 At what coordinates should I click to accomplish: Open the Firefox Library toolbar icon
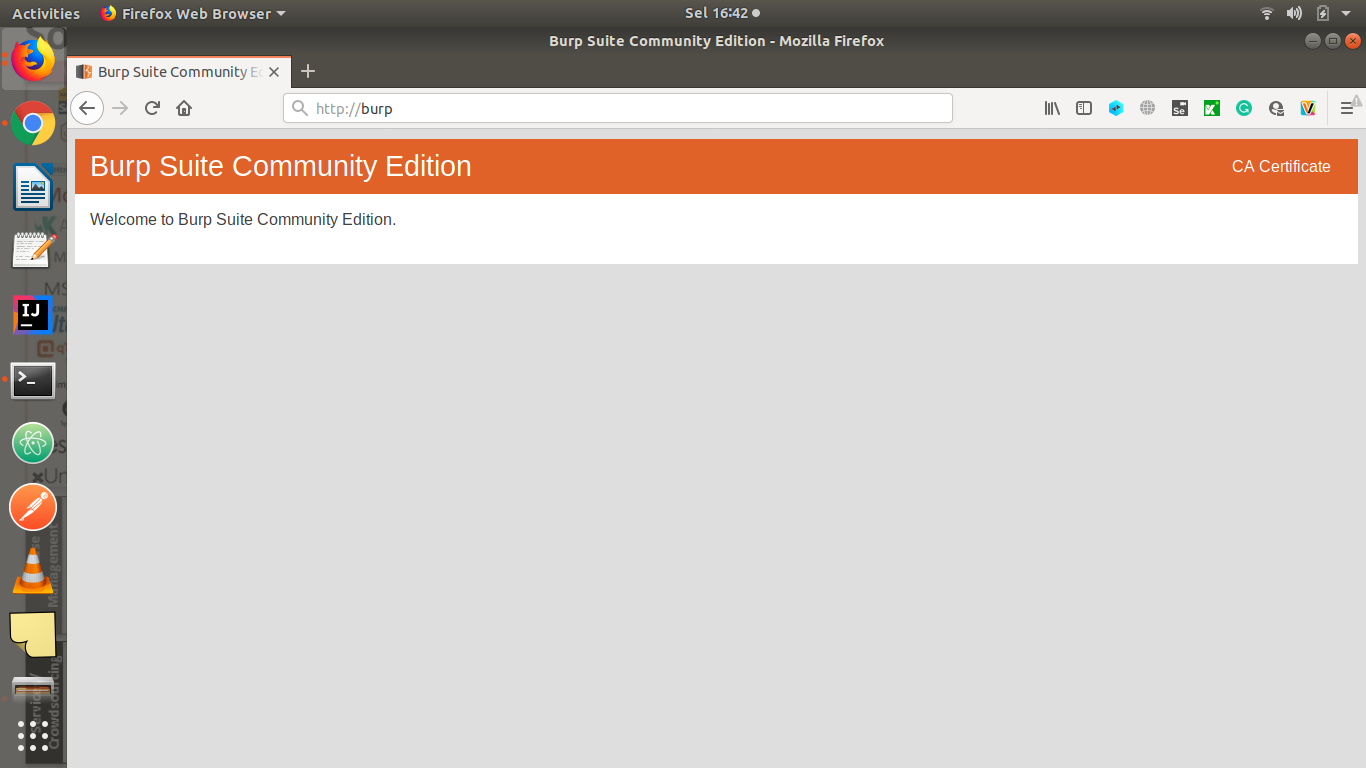(x=1052, y=108)
